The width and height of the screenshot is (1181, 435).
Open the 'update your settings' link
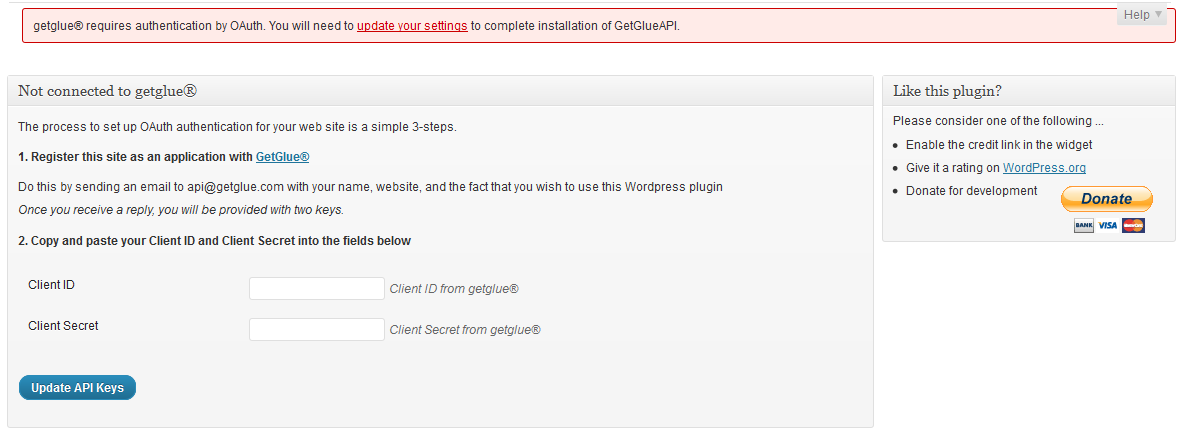coord(412,26)
